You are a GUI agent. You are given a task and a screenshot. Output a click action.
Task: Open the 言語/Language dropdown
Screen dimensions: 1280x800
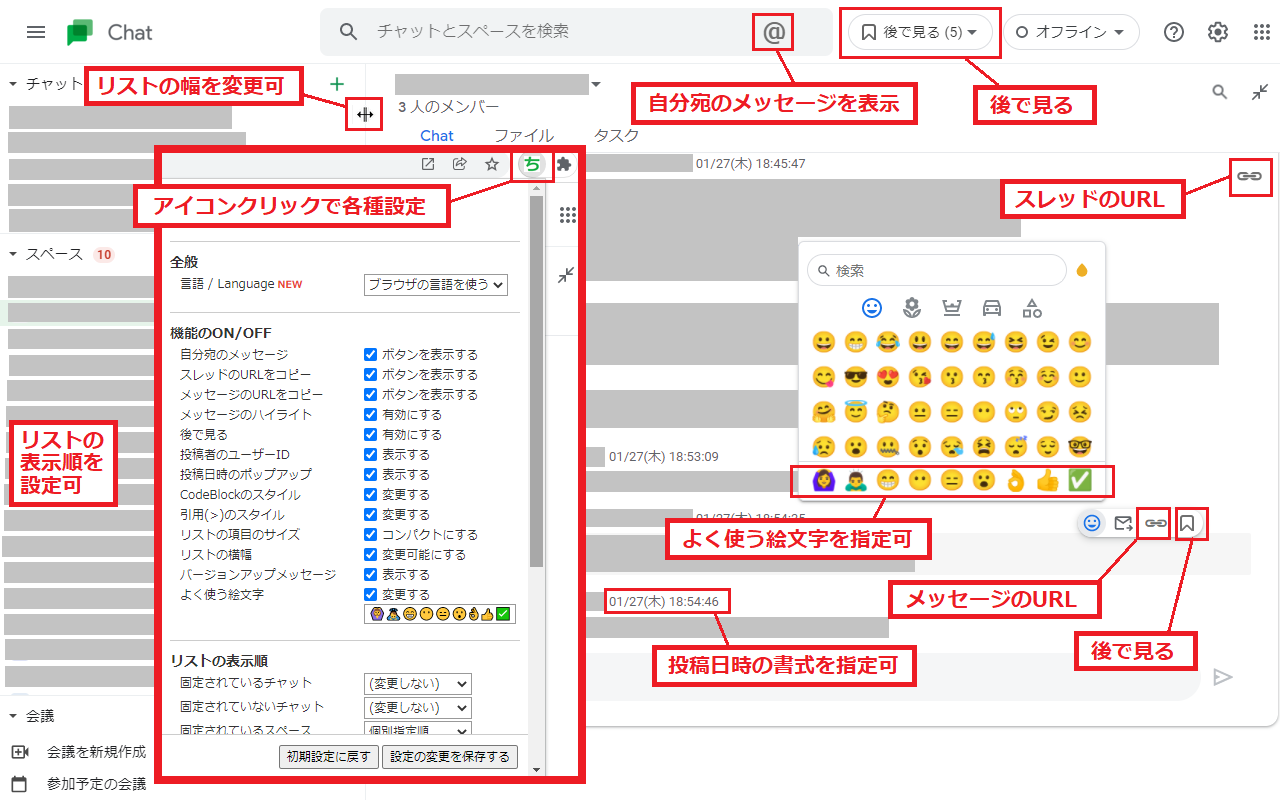(436, 284)
